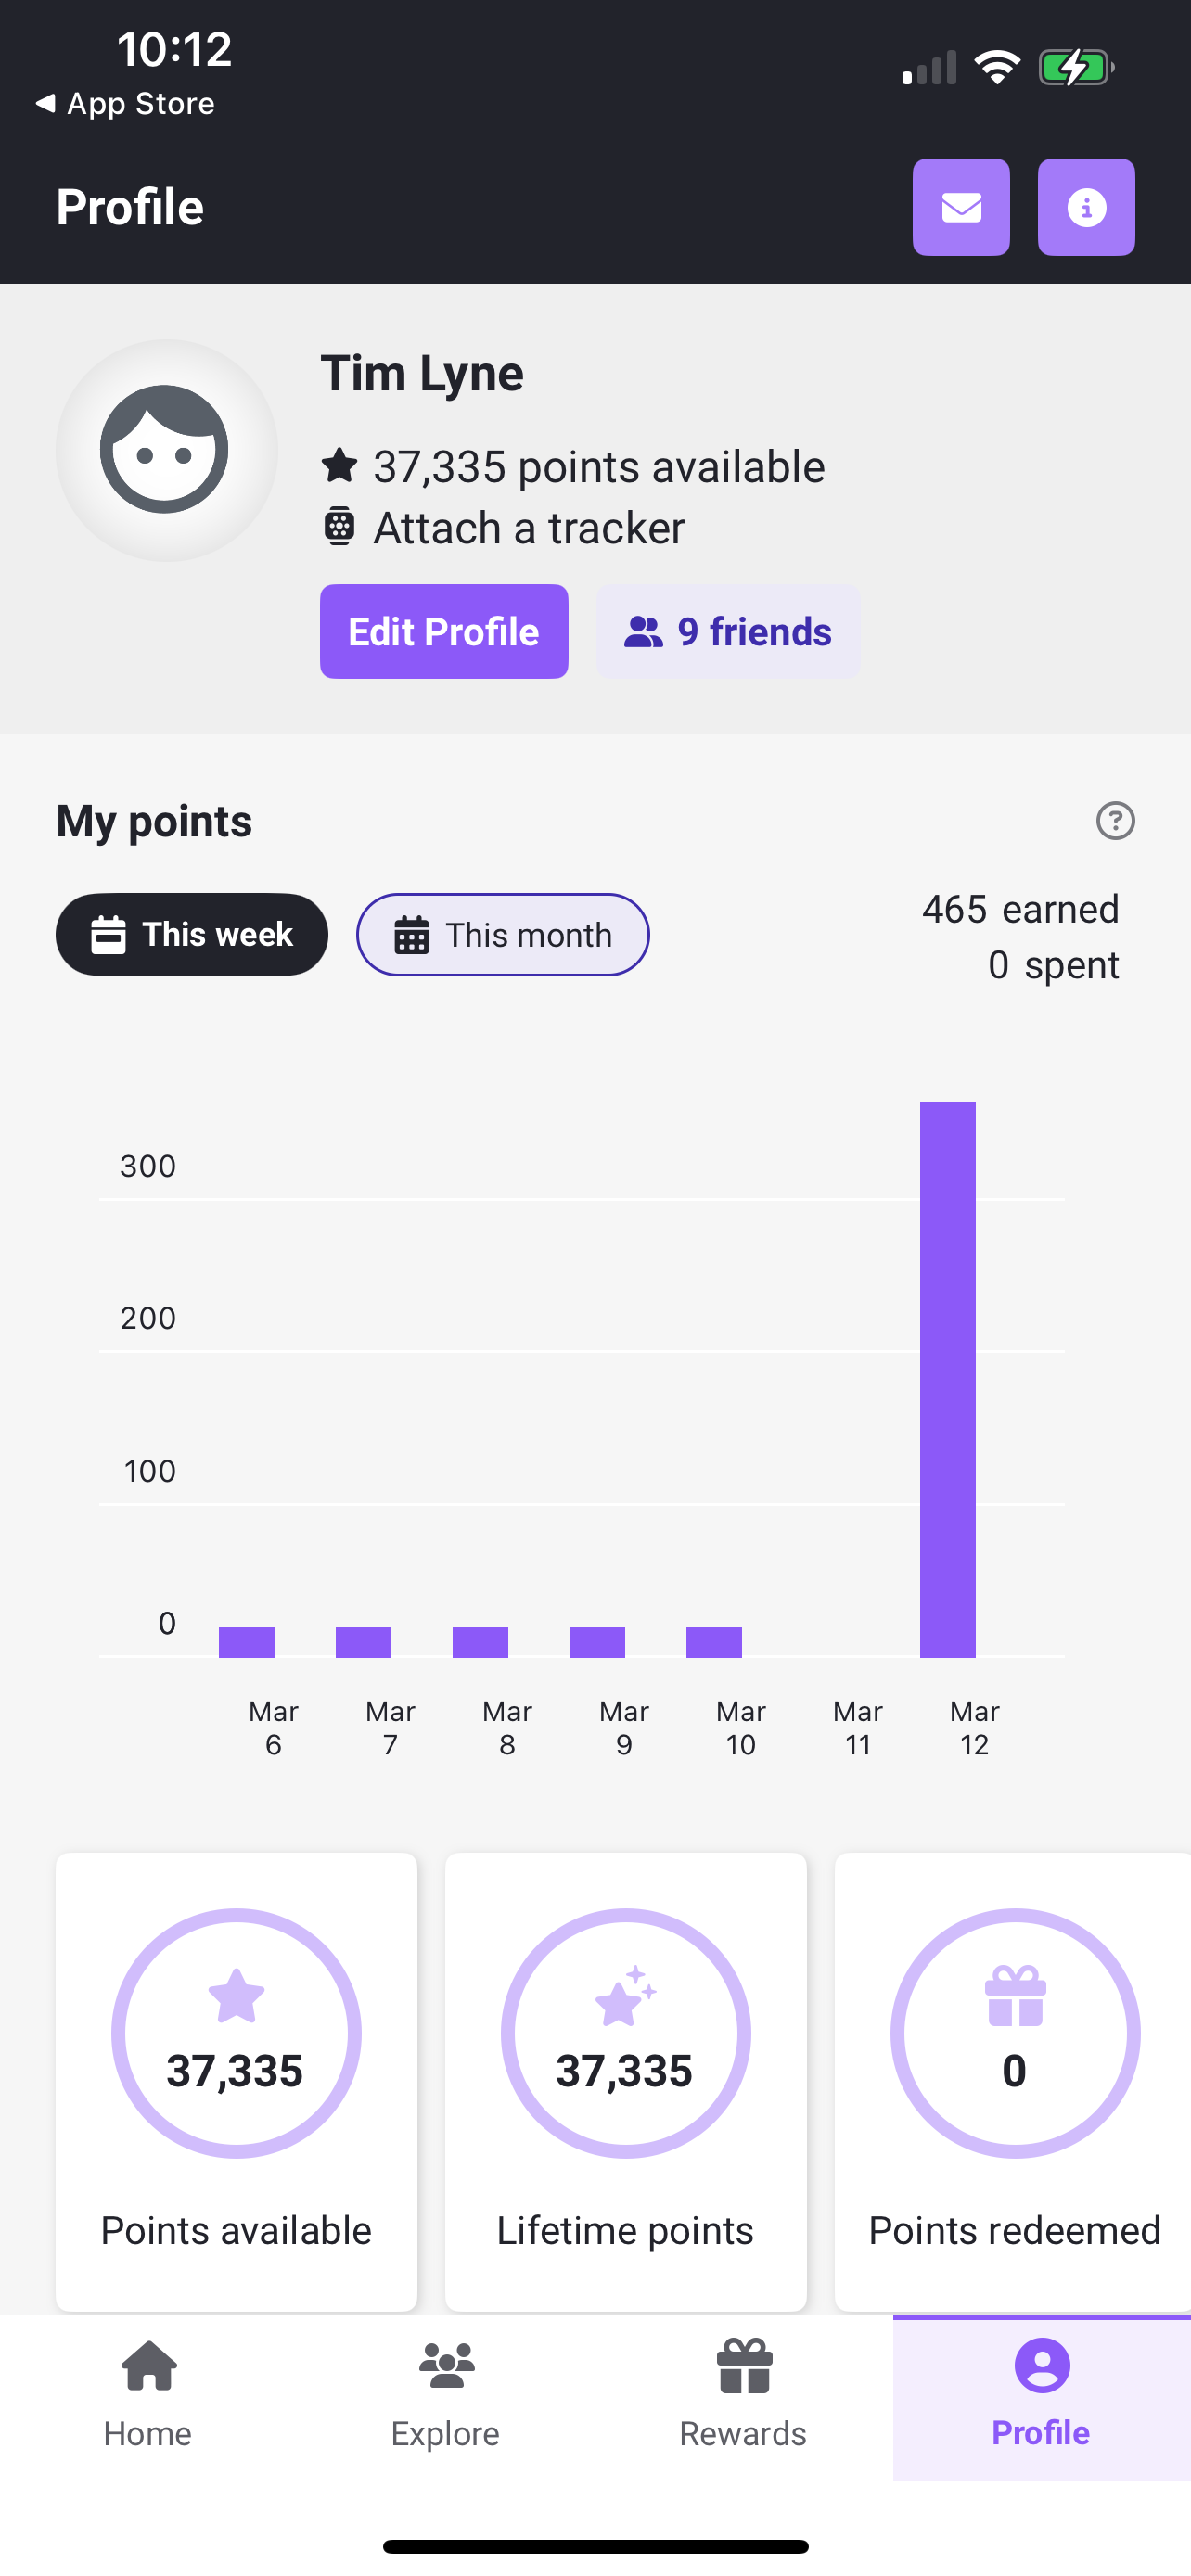Open the Rewards tab
Viewport: 1191px width, 2576px height.
[743, 2395]
